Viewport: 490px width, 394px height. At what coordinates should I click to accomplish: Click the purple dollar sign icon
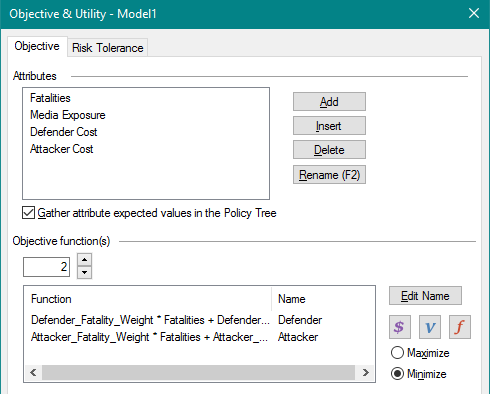coord(400,327)
